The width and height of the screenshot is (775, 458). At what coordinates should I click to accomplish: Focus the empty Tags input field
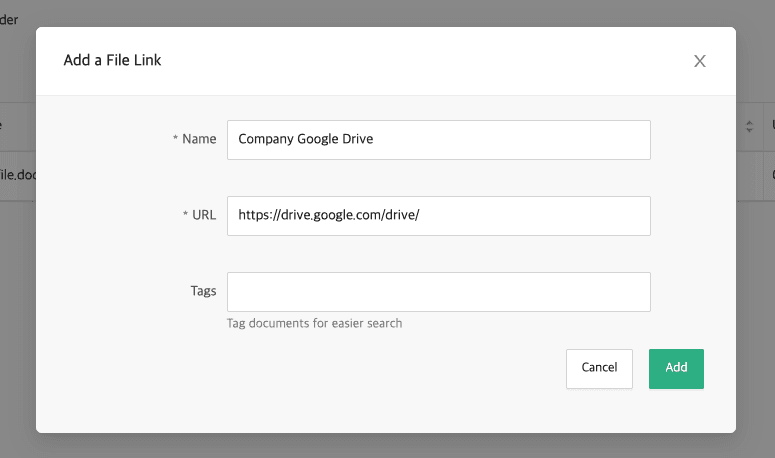coord(438,292)
